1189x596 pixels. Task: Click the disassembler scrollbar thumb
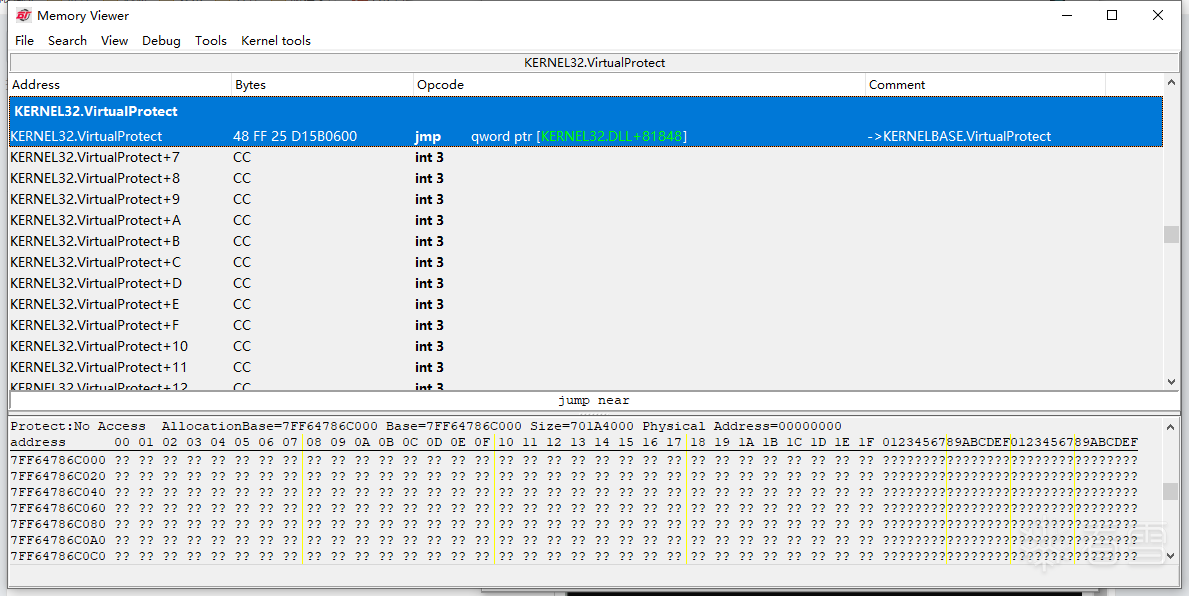point(1172,234)
